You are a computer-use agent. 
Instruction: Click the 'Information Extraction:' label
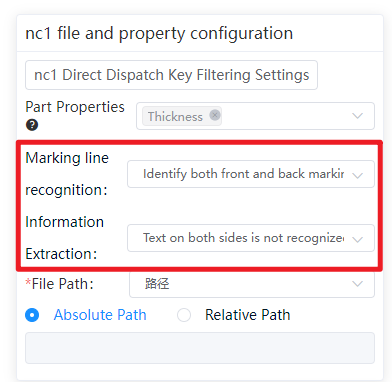coord(65,238)
